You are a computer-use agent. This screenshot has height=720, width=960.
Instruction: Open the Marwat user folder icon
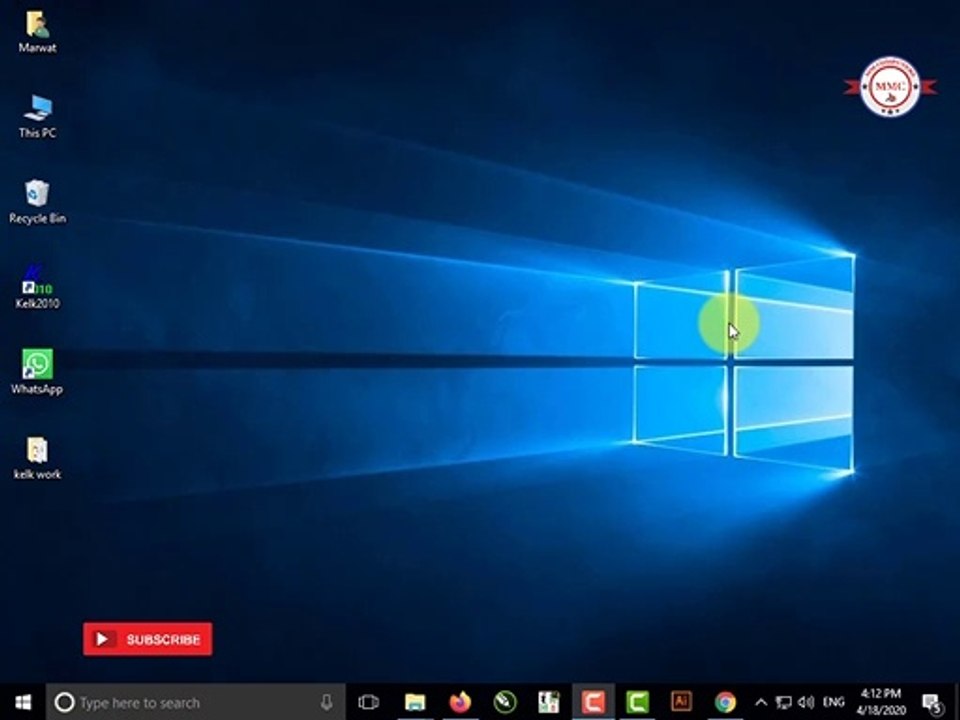click(37, 32)
